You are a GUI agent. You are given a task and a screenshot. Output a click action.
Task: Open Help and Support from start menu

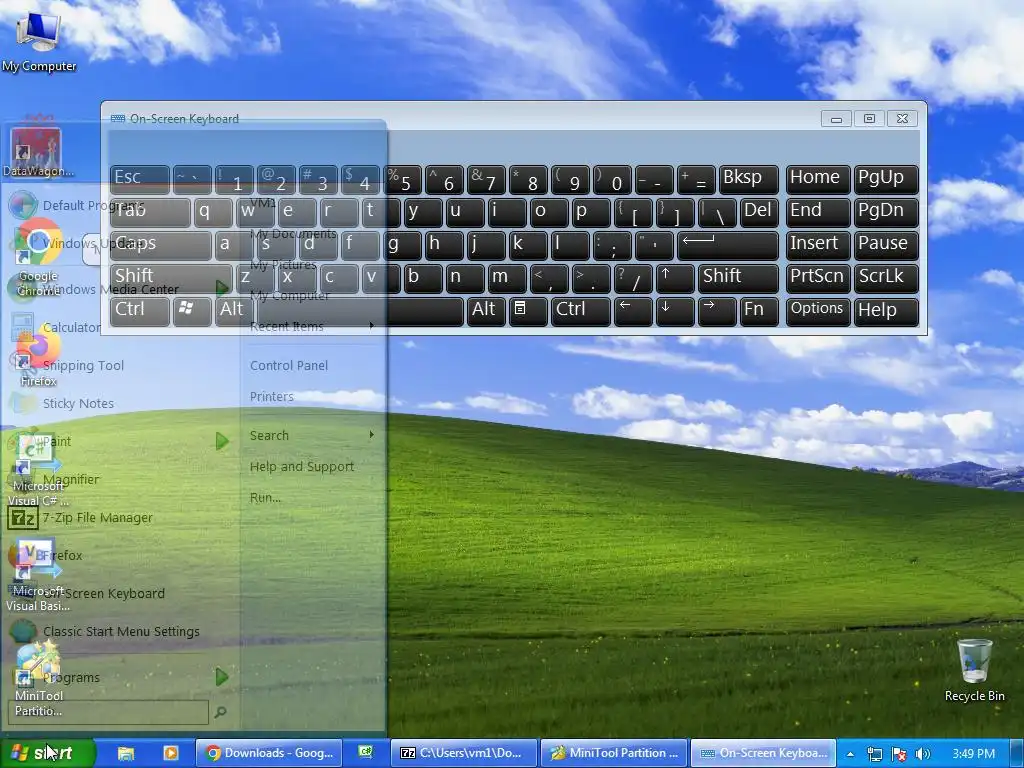pyautogui.click(x=302, y=466)
